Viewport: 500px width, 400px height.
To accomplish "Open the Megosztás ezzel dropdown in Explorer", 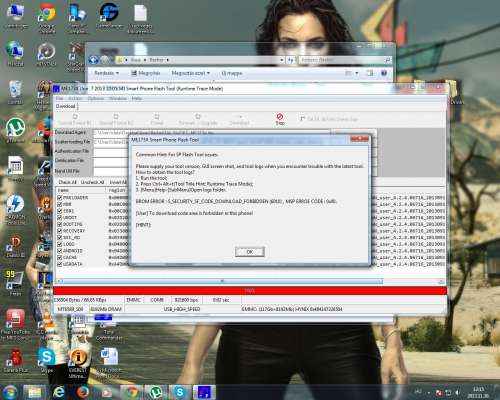I will click(191, 73).
